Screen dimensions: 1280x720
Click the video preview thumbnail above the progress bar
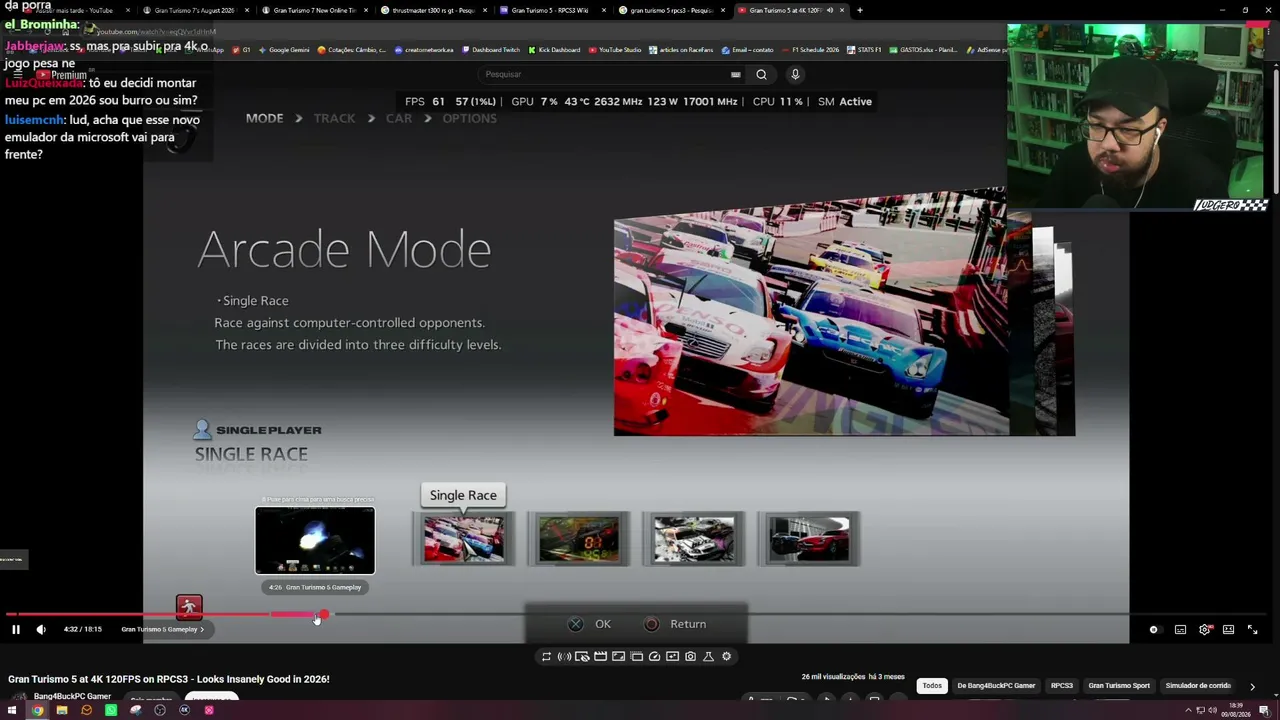(x=315, y=541)
